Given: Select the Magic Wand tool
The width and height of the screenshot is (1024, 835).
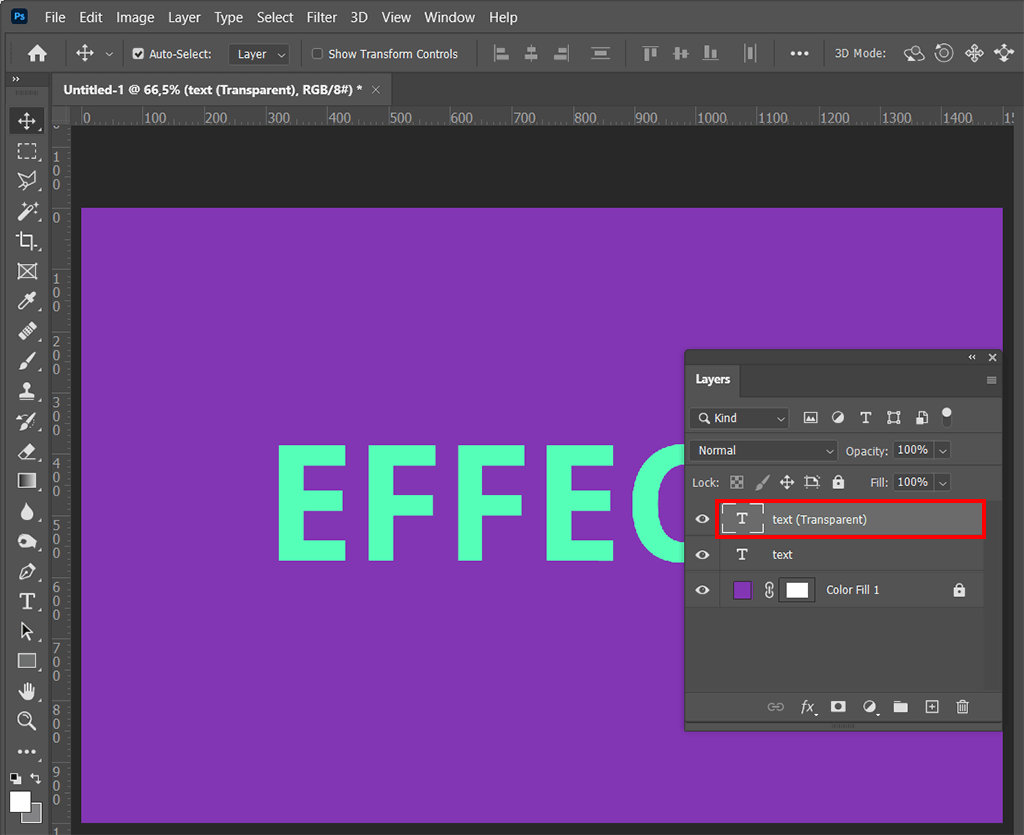Looking at the screenshot, I should (27, 211).
